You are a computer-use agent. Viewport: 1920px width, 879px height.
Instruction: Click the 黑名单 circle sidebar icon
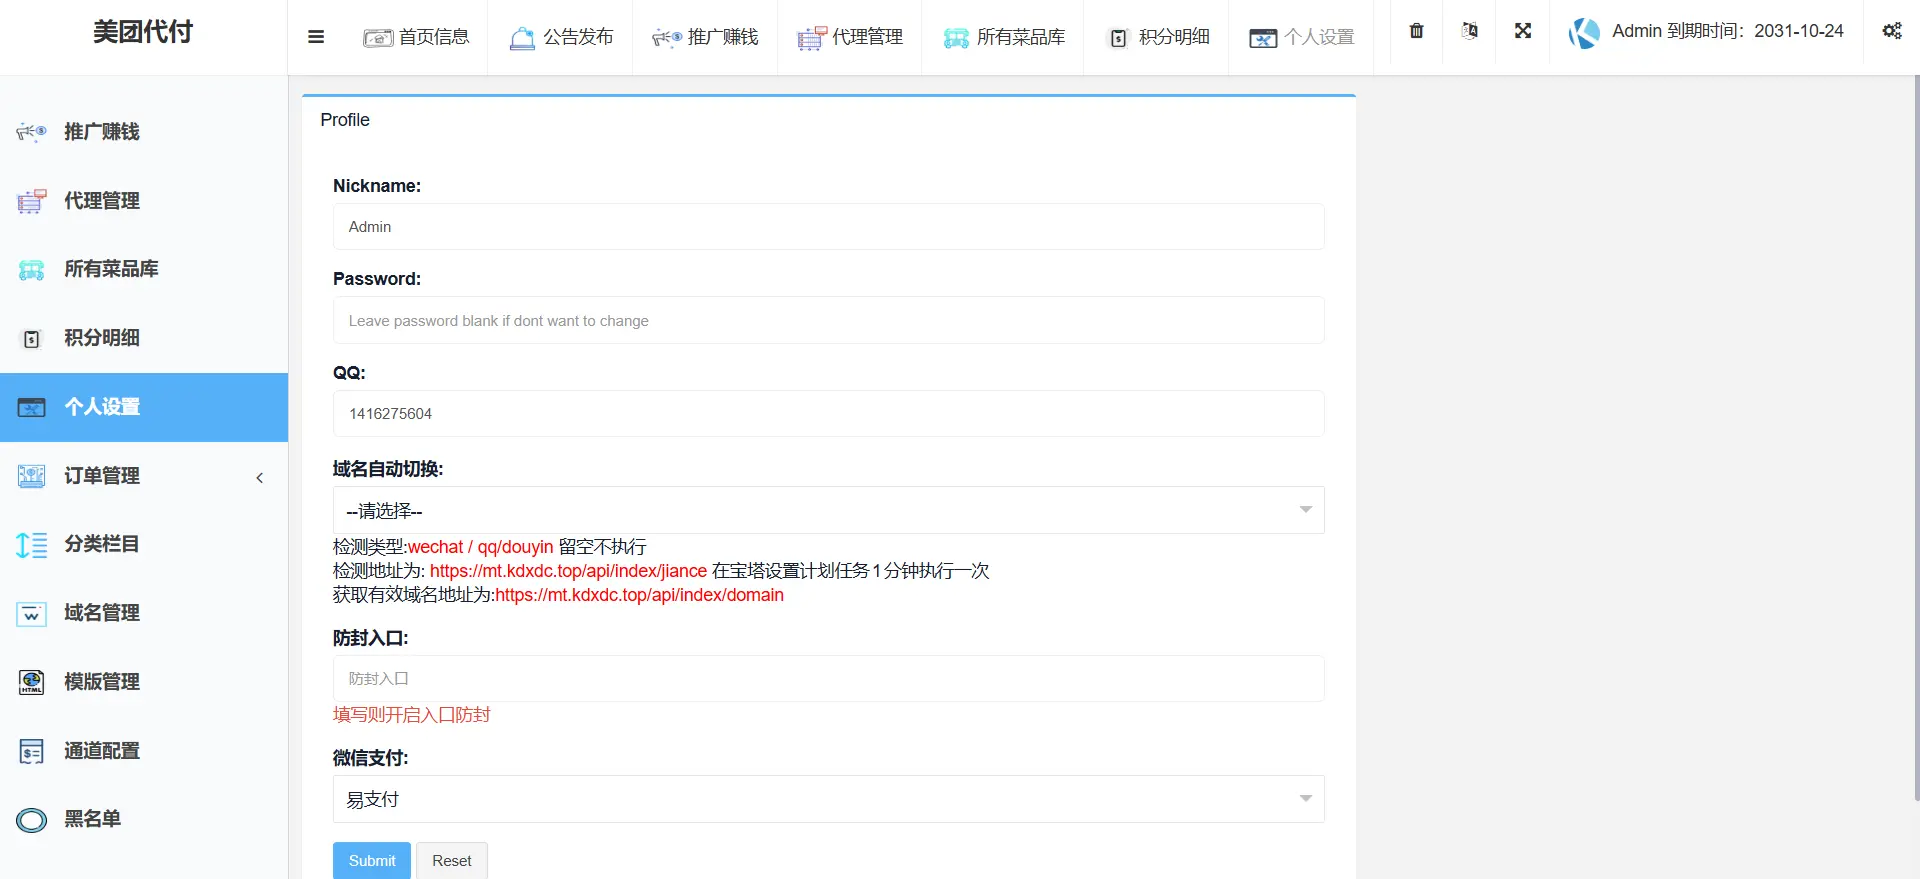click(x=31, y=820)
